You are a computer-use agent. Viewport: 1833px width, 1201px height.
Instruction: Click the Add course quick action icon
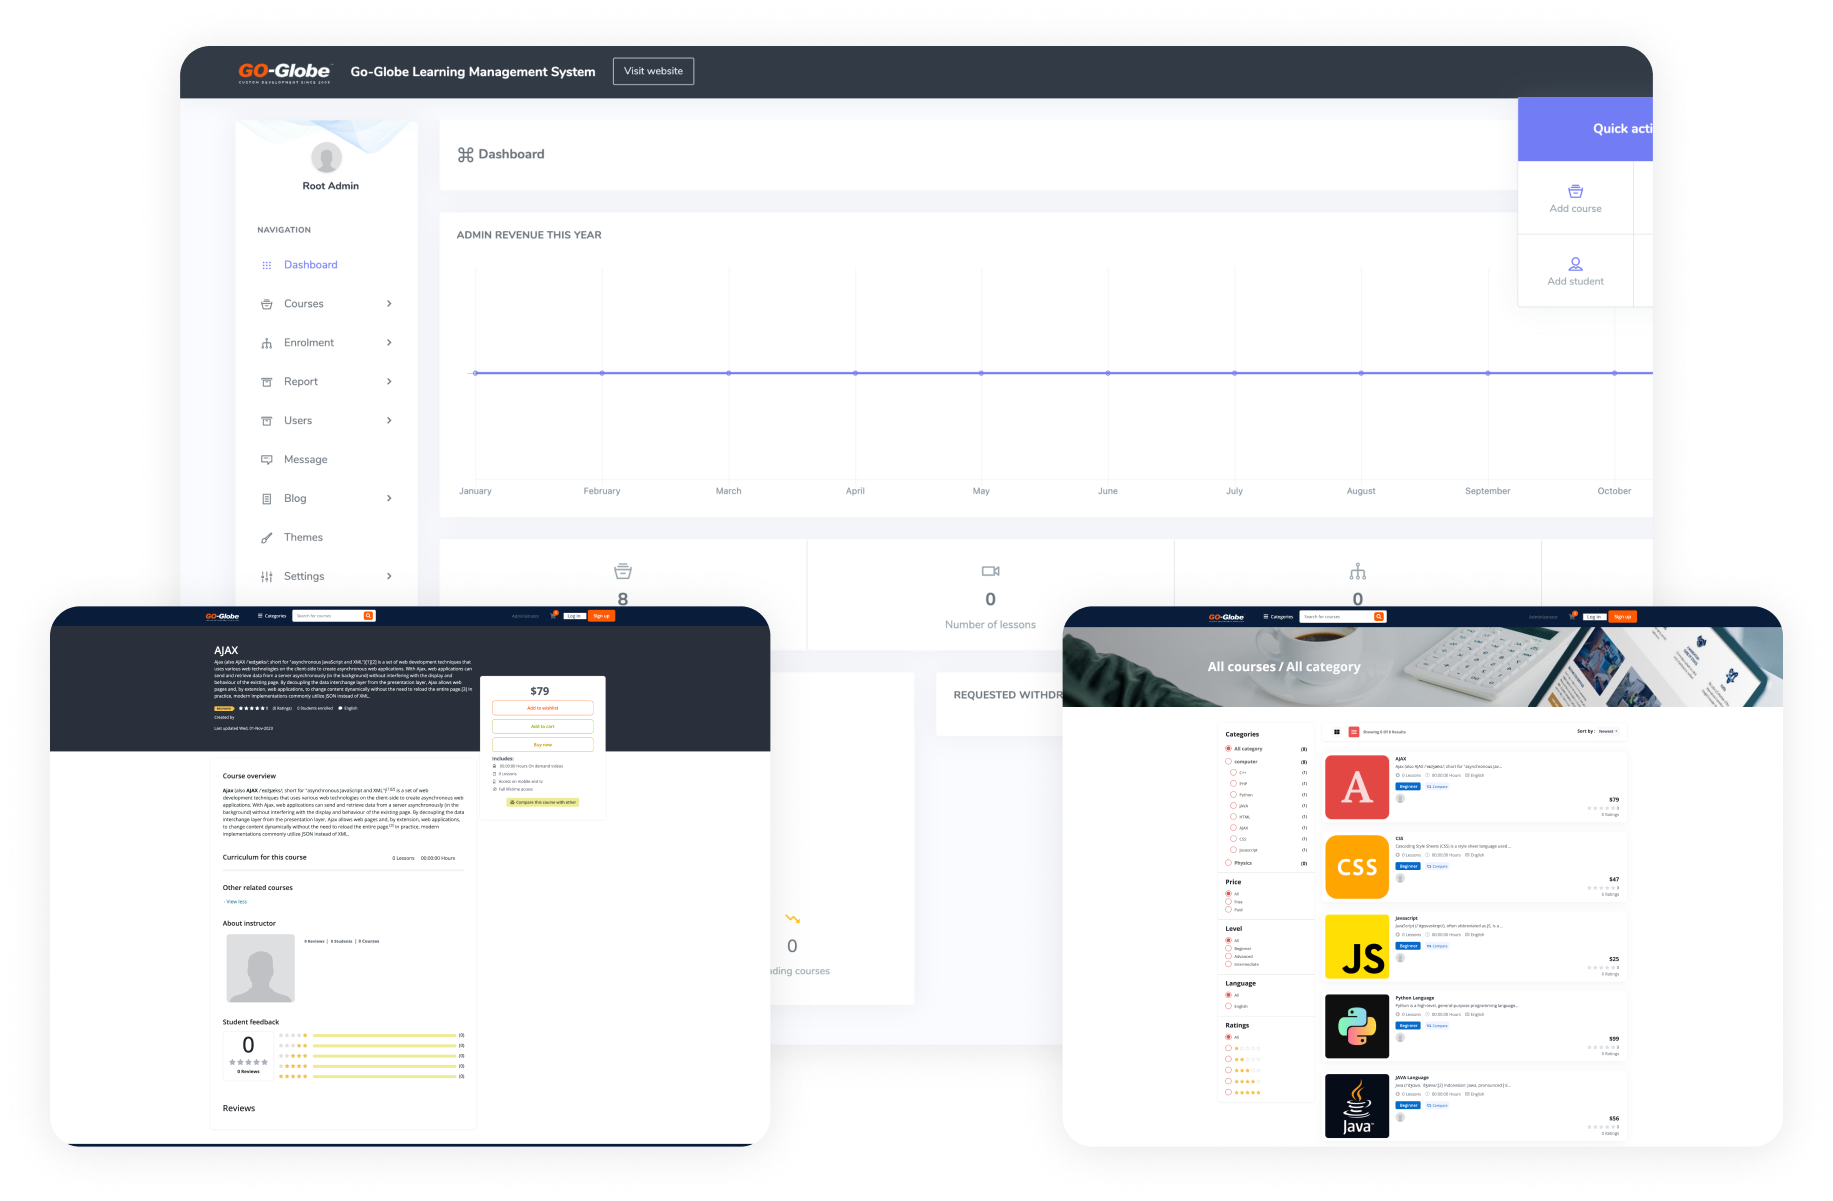pos(1575,191)
